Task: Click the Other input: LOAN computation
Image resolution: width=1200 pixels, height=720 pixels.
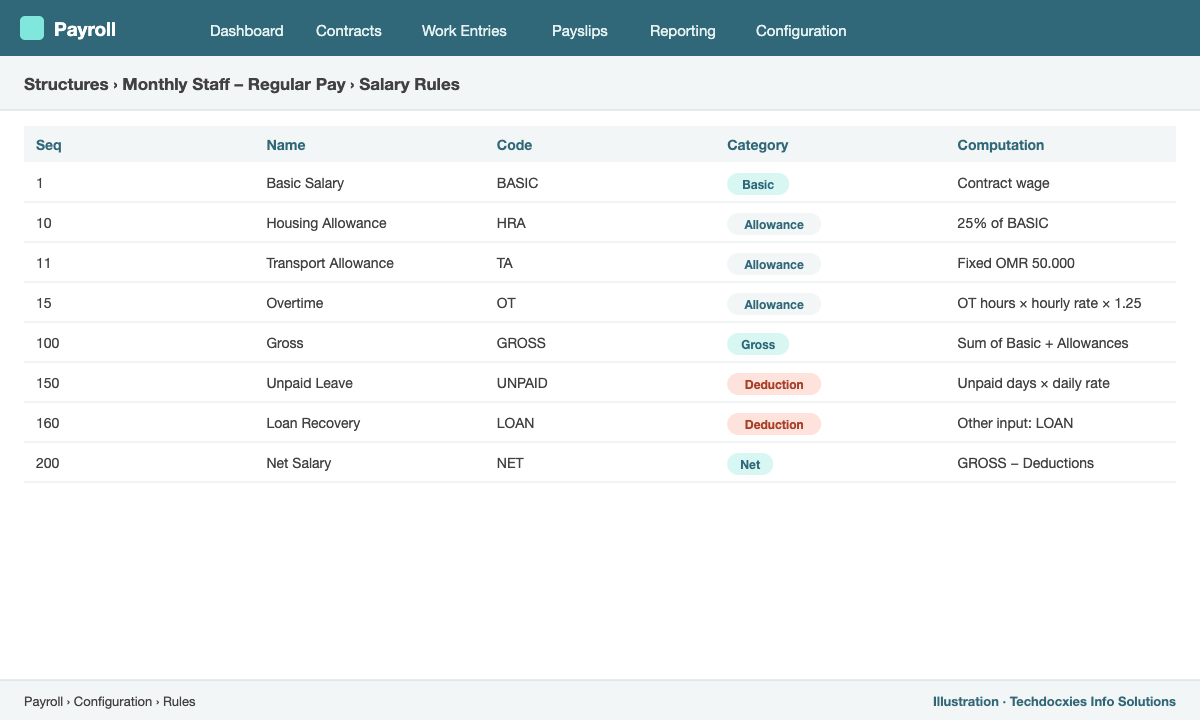Action: point(1015,423)
